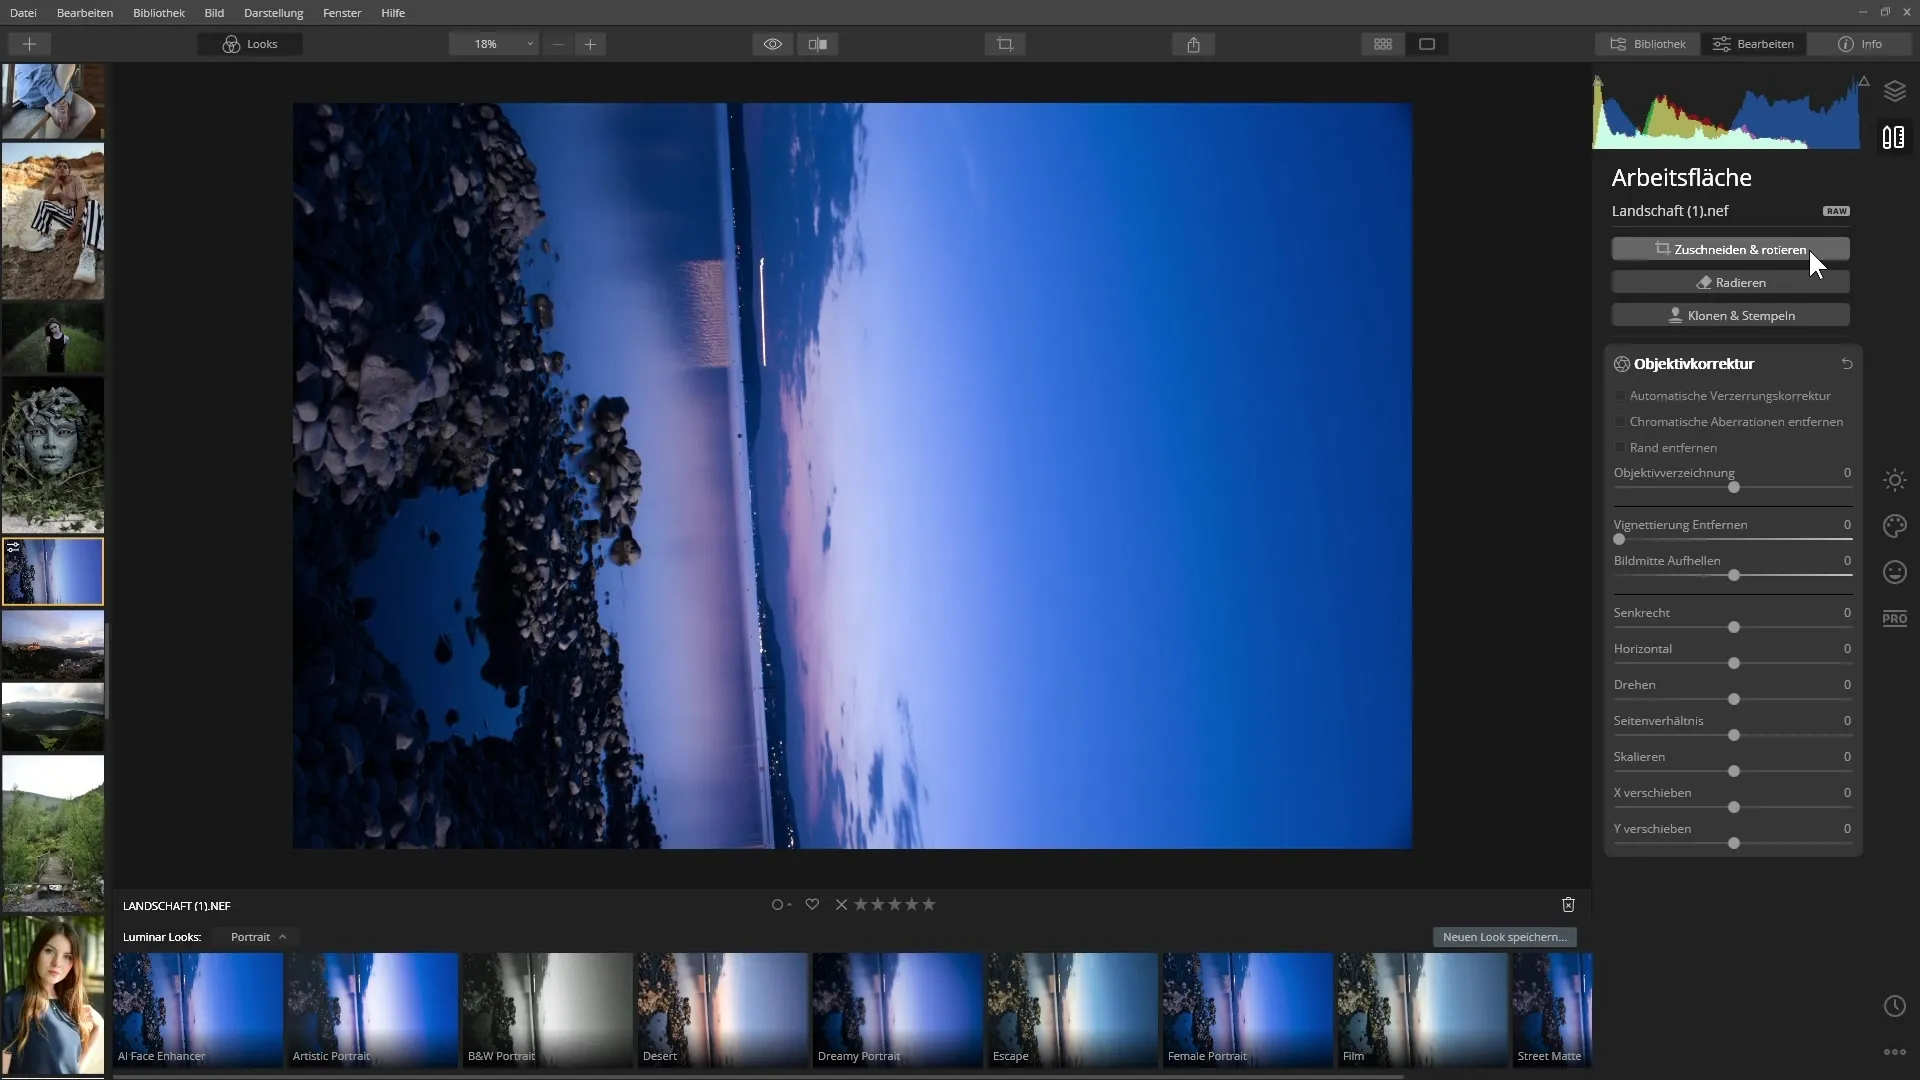Click the looks strip horizontal scrollbar

click(758, 1076)
